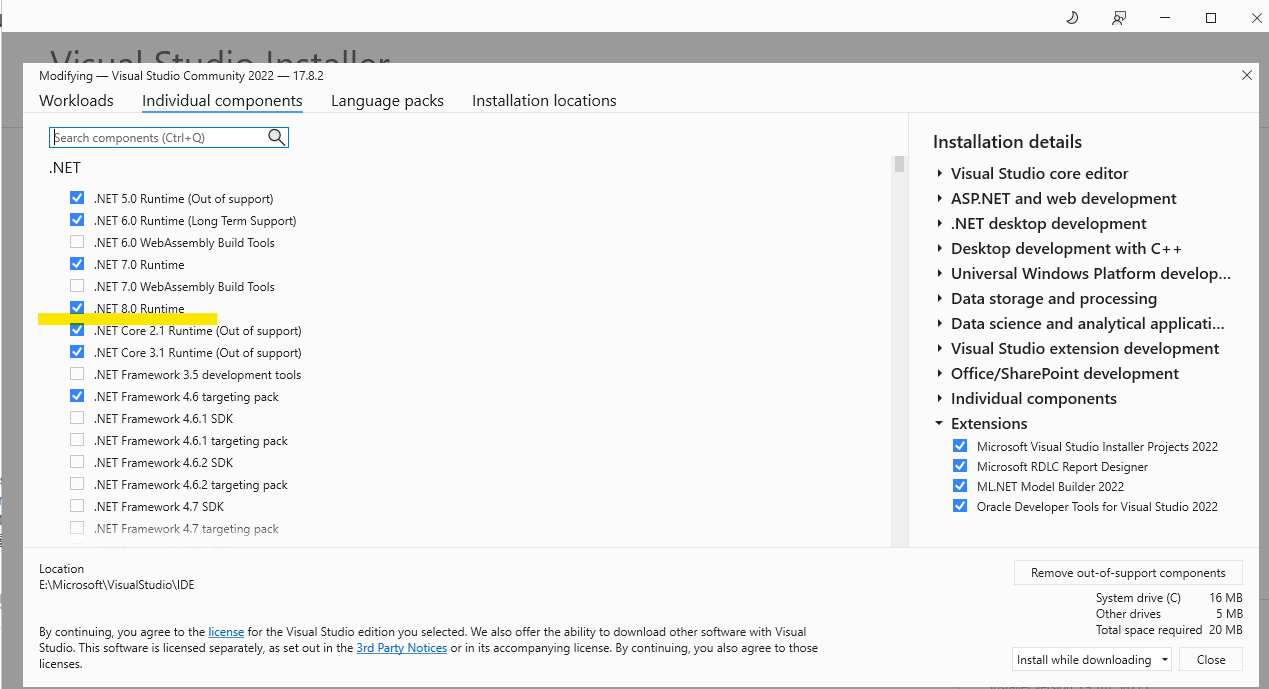Expand Universal Windows Platform development details
1269x689 pixels.
(x=940, y=273)
